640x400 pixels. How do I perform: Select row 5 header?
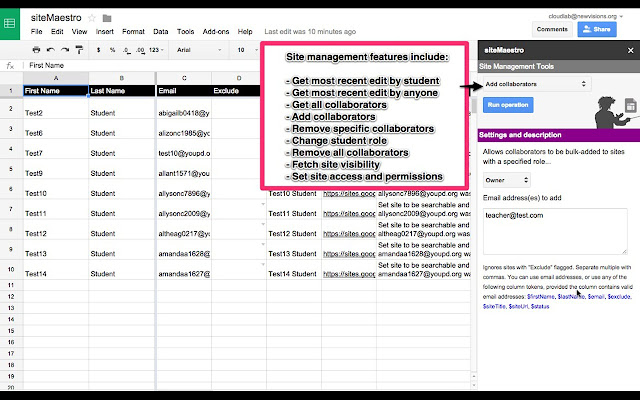[x=11, y=169]
